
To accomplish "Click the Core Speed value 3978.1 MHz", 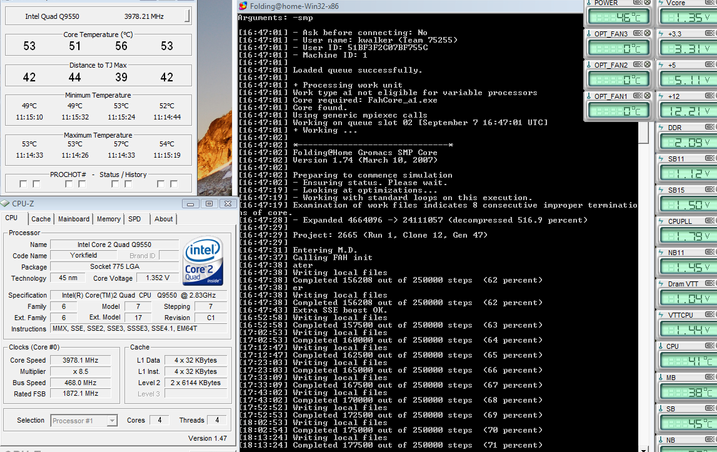I will [80, 361].
